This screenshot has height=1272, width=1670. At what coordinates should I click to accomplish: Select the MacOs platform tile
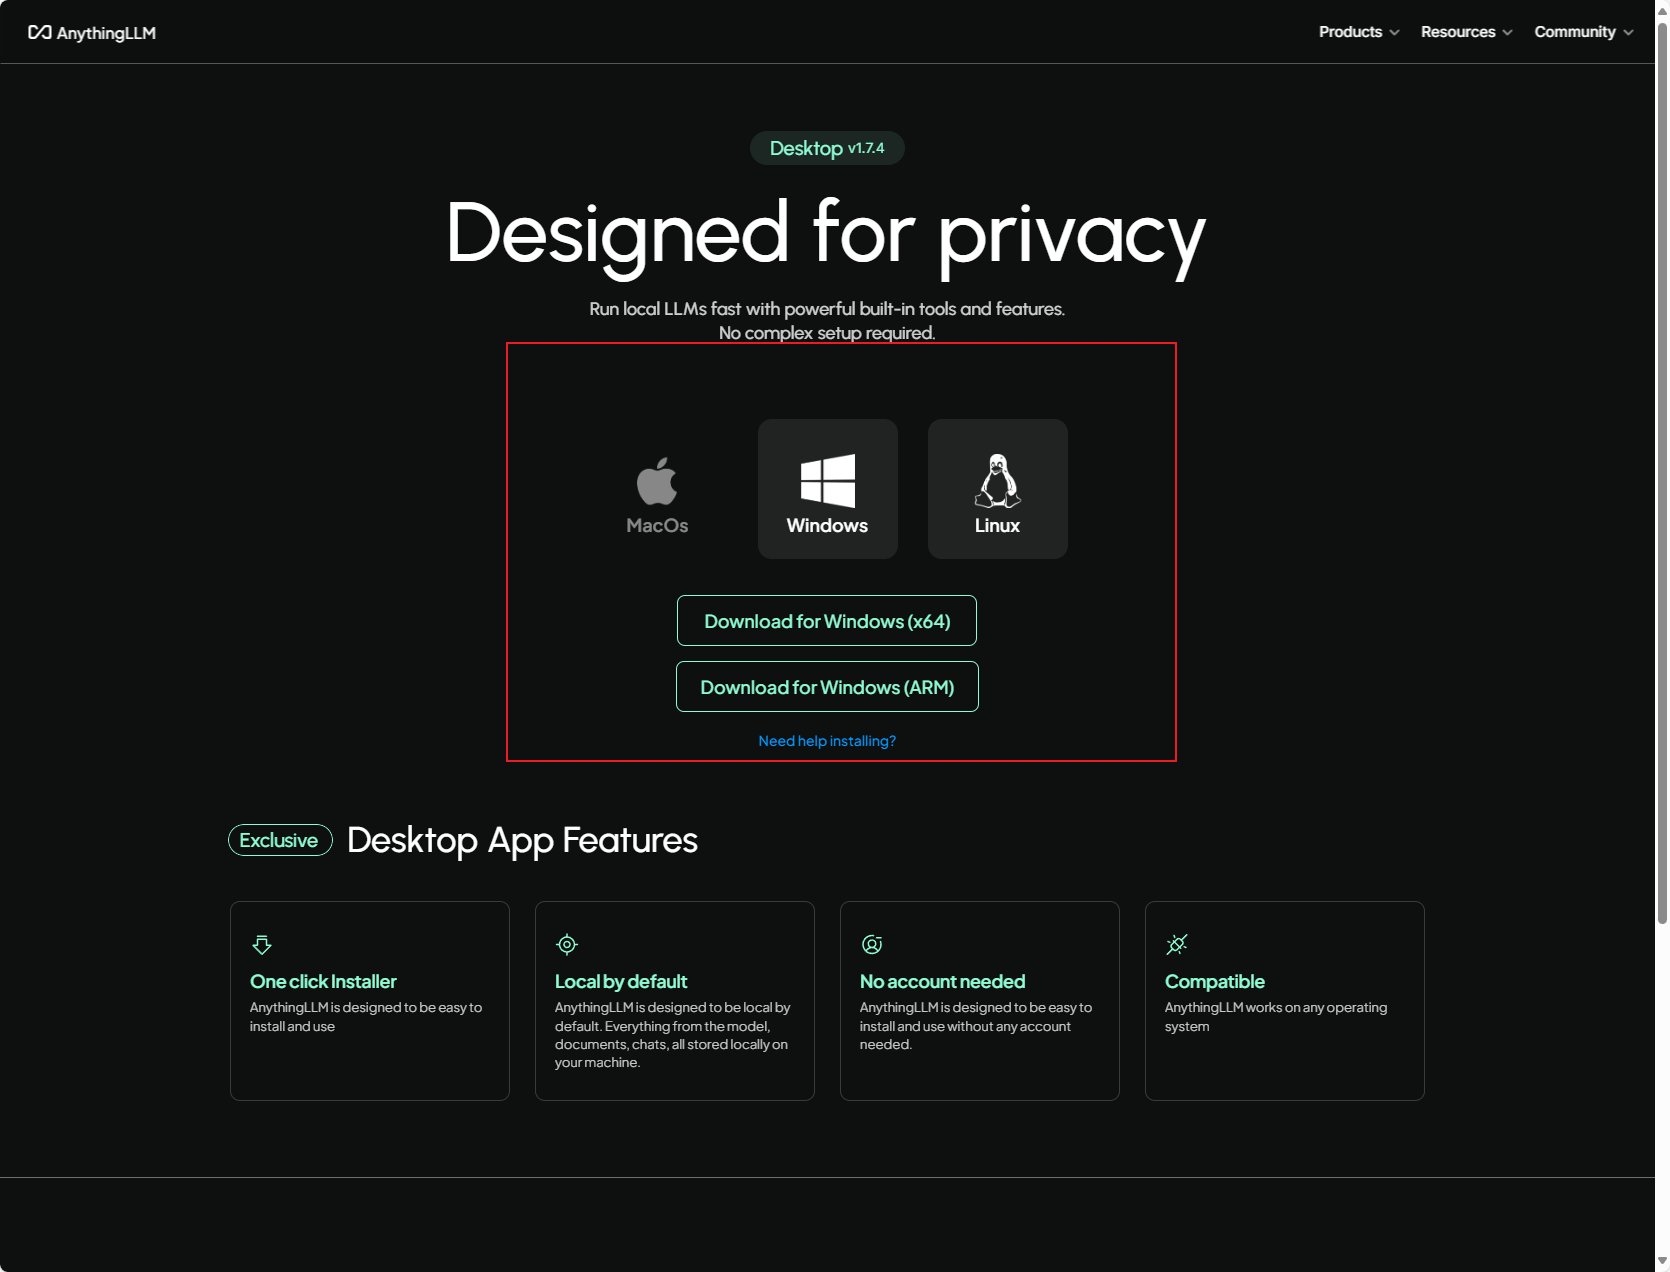657,489
